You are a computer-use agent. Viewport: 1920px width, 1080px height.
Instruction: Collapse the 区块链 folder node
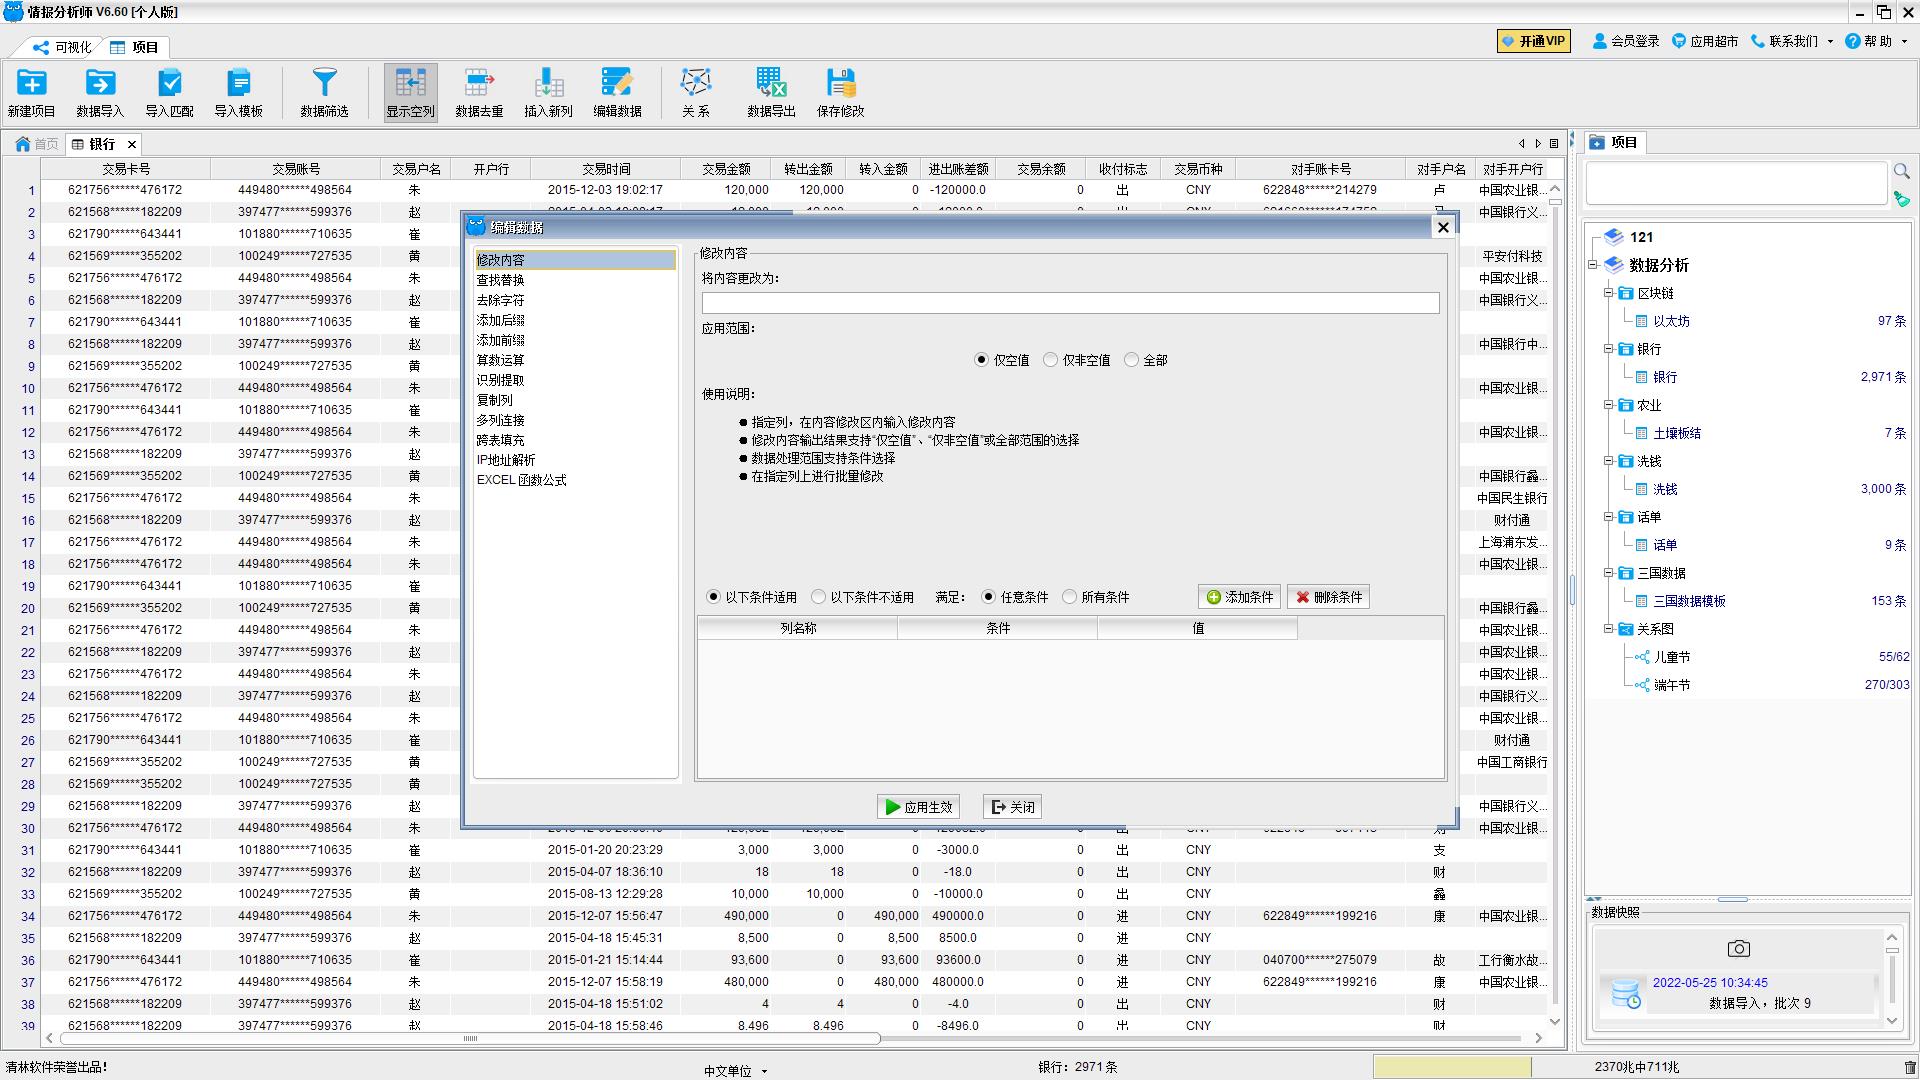(x=1609, y=293)
